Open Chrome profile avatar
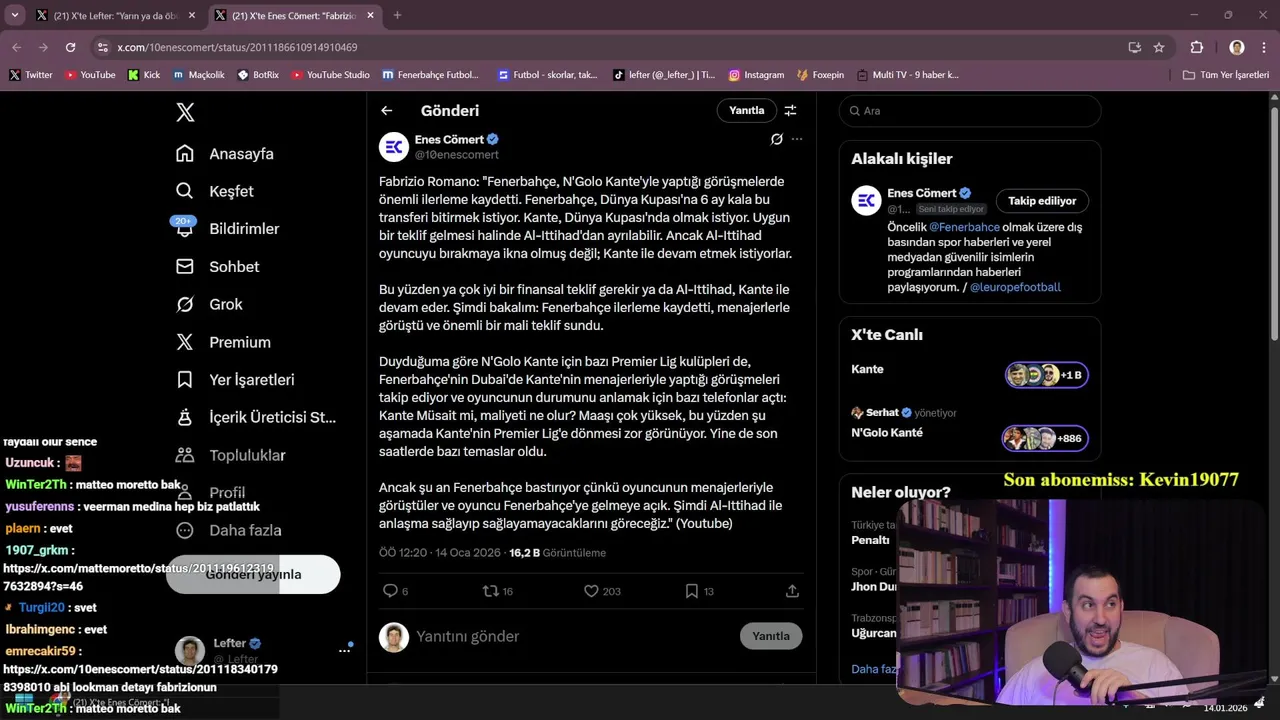Viewport: 1280px width, 720px height. pyautogui.click(x=1237, y=47)
